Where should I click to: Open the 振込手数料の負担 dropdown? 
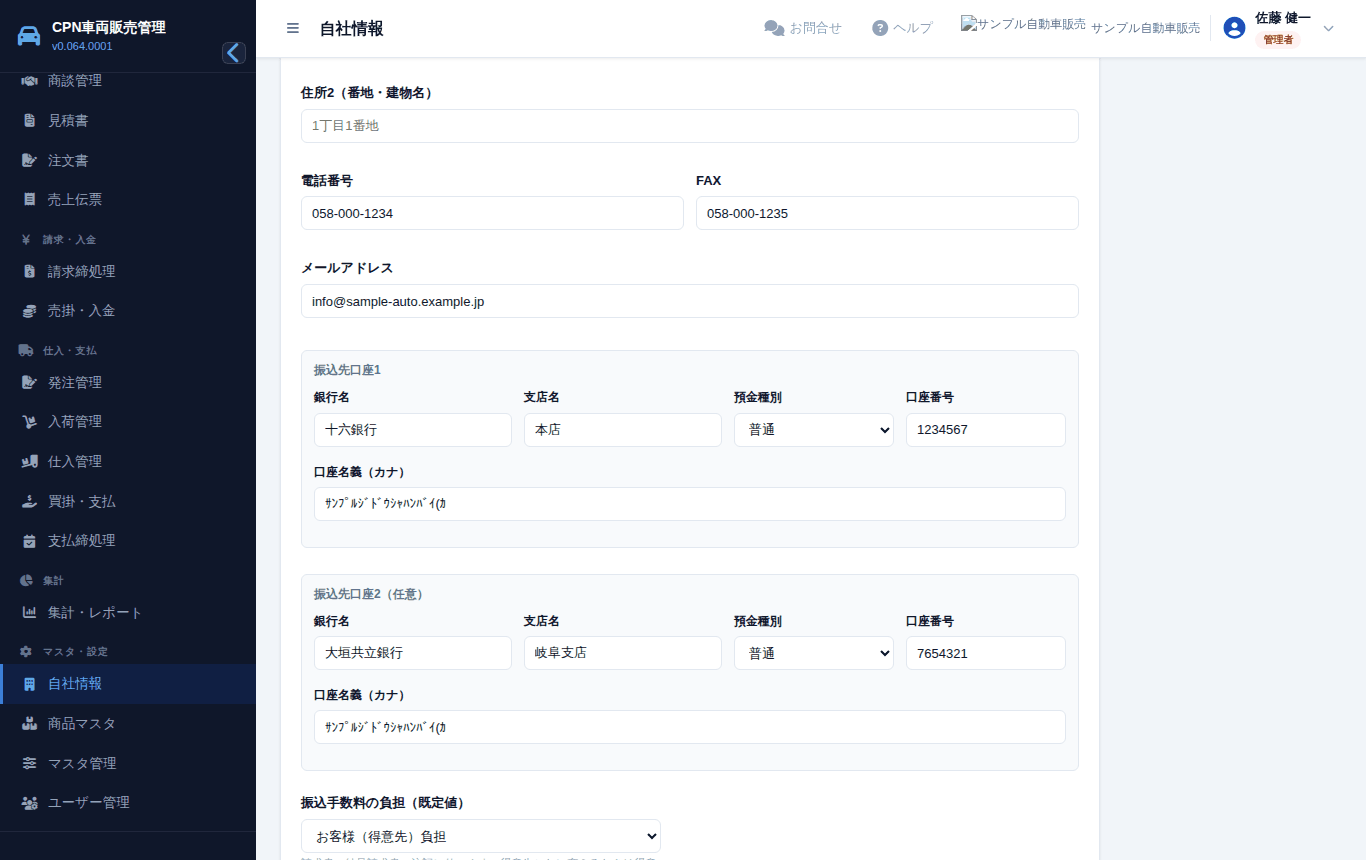[x=481, y=836]
